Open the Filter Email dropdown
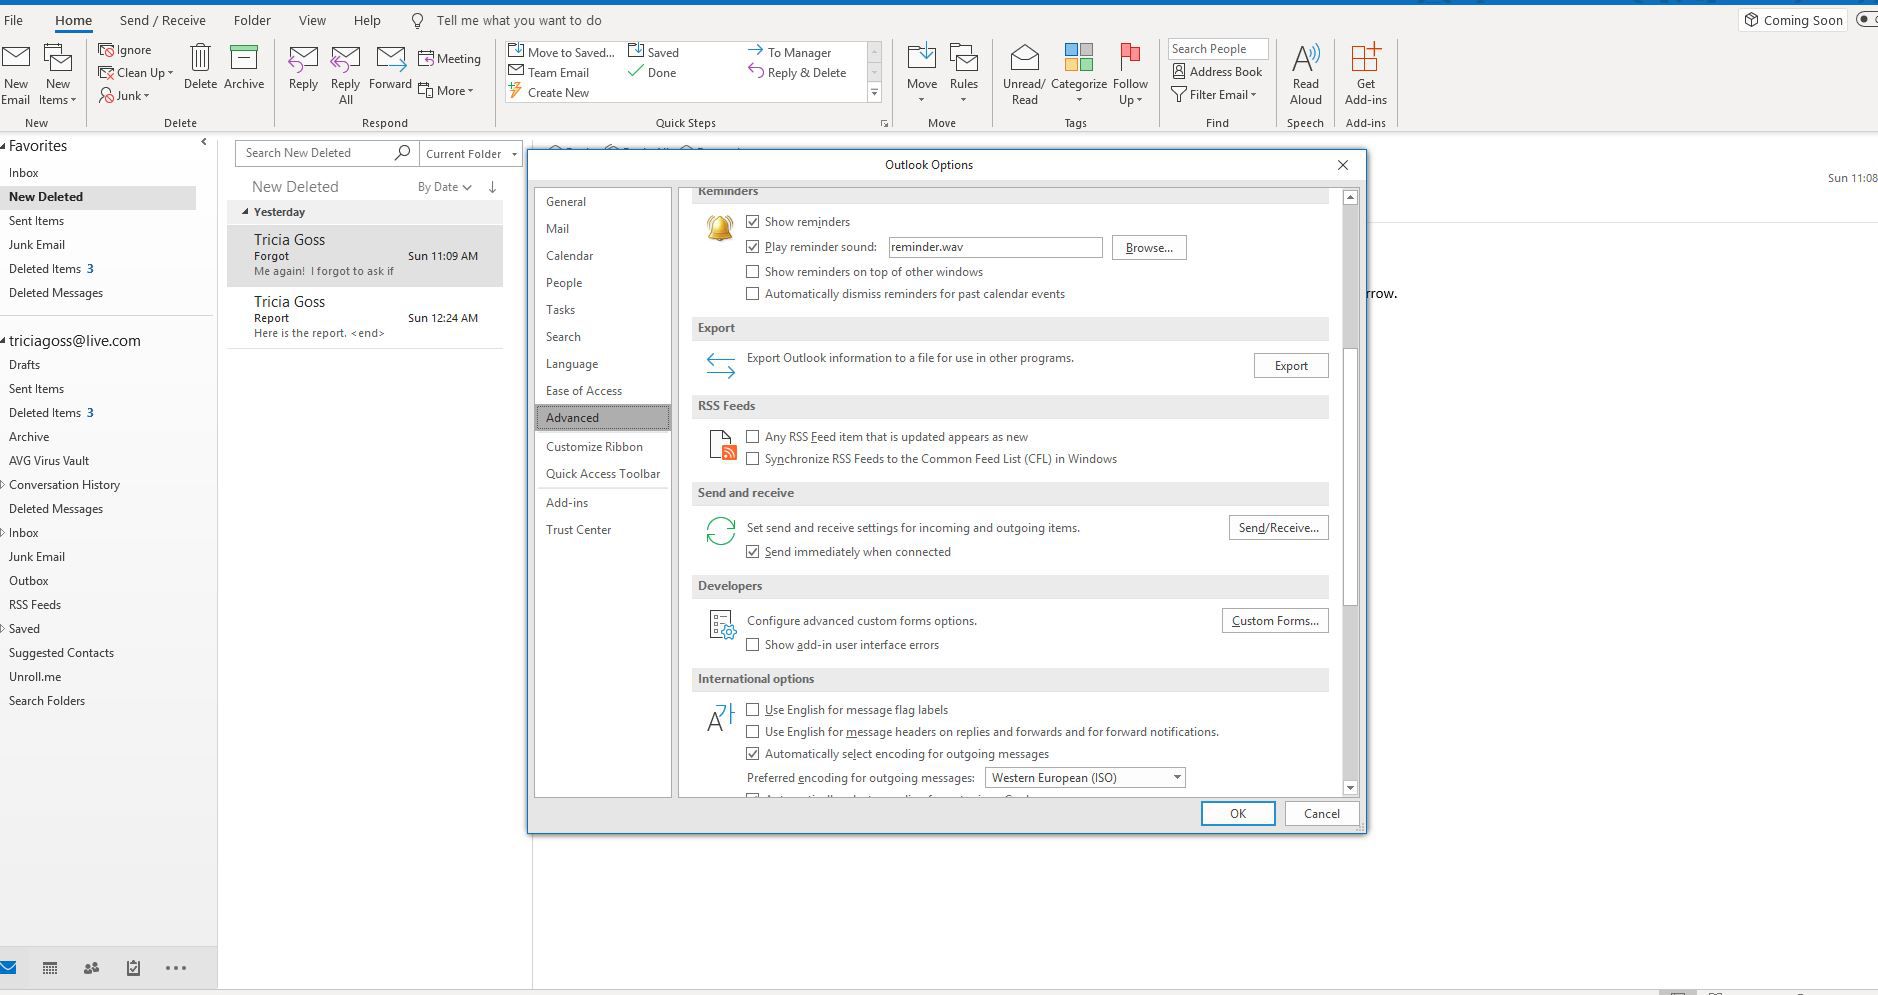1878x995 pixels. point(1214,95)
